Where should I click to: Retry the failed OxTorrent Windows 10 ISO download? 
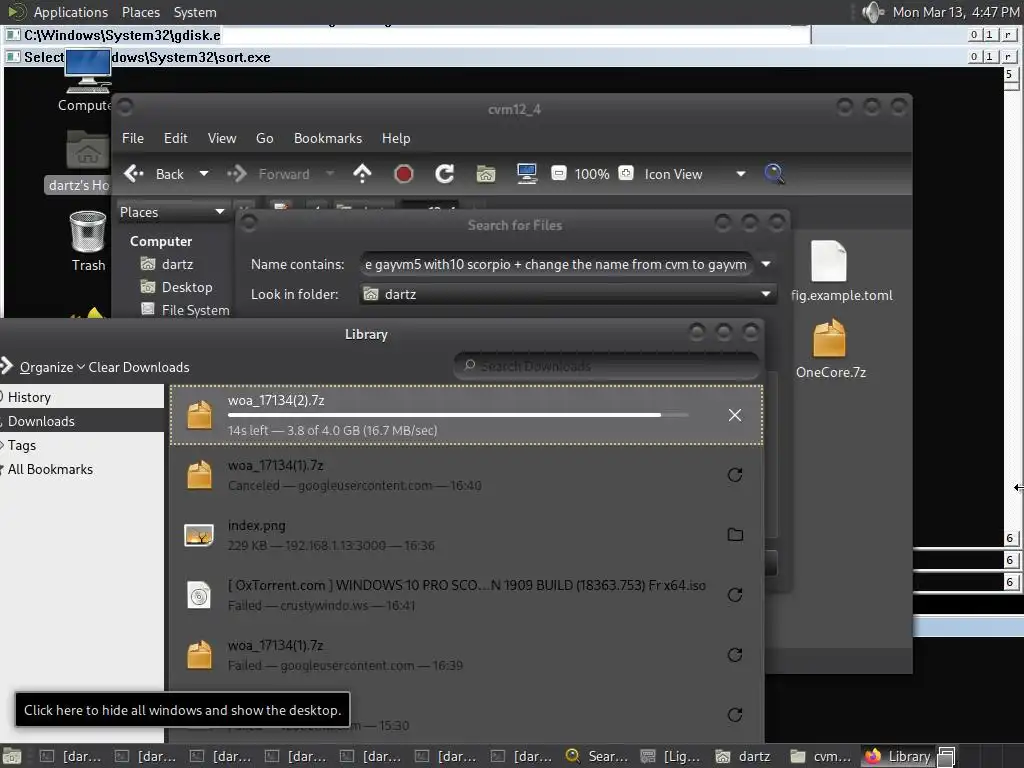click(x=735, y=595)
